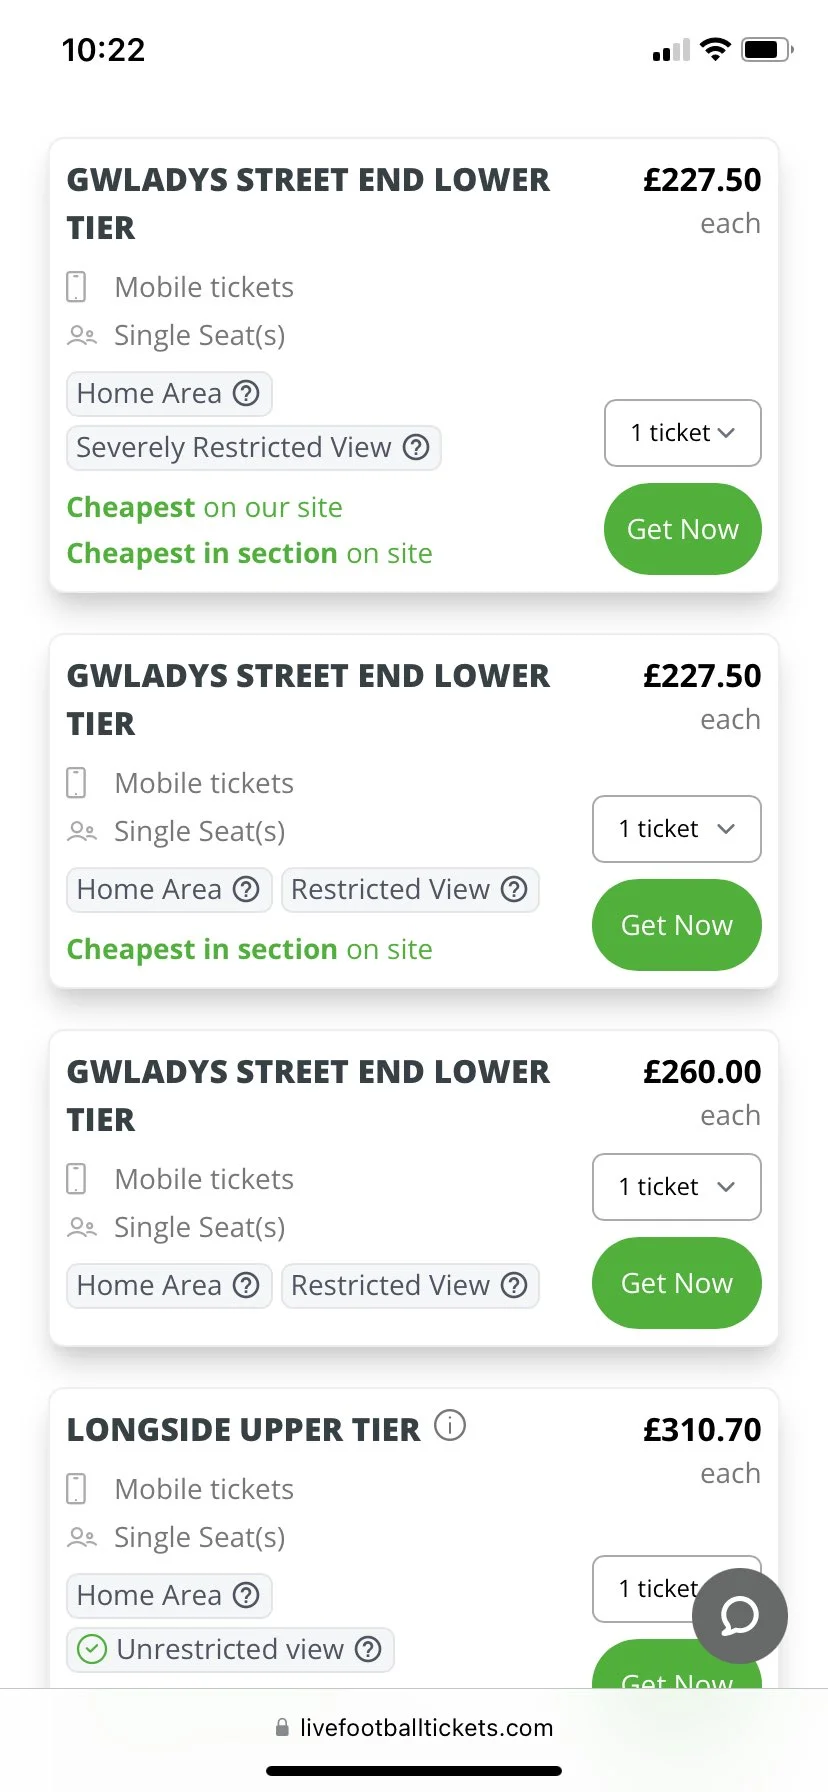Image resolution: width=828 pixels, height=1792 pixels.
Task: Tap help icon on third listing's Home Area
Action: click(246, 1285)
